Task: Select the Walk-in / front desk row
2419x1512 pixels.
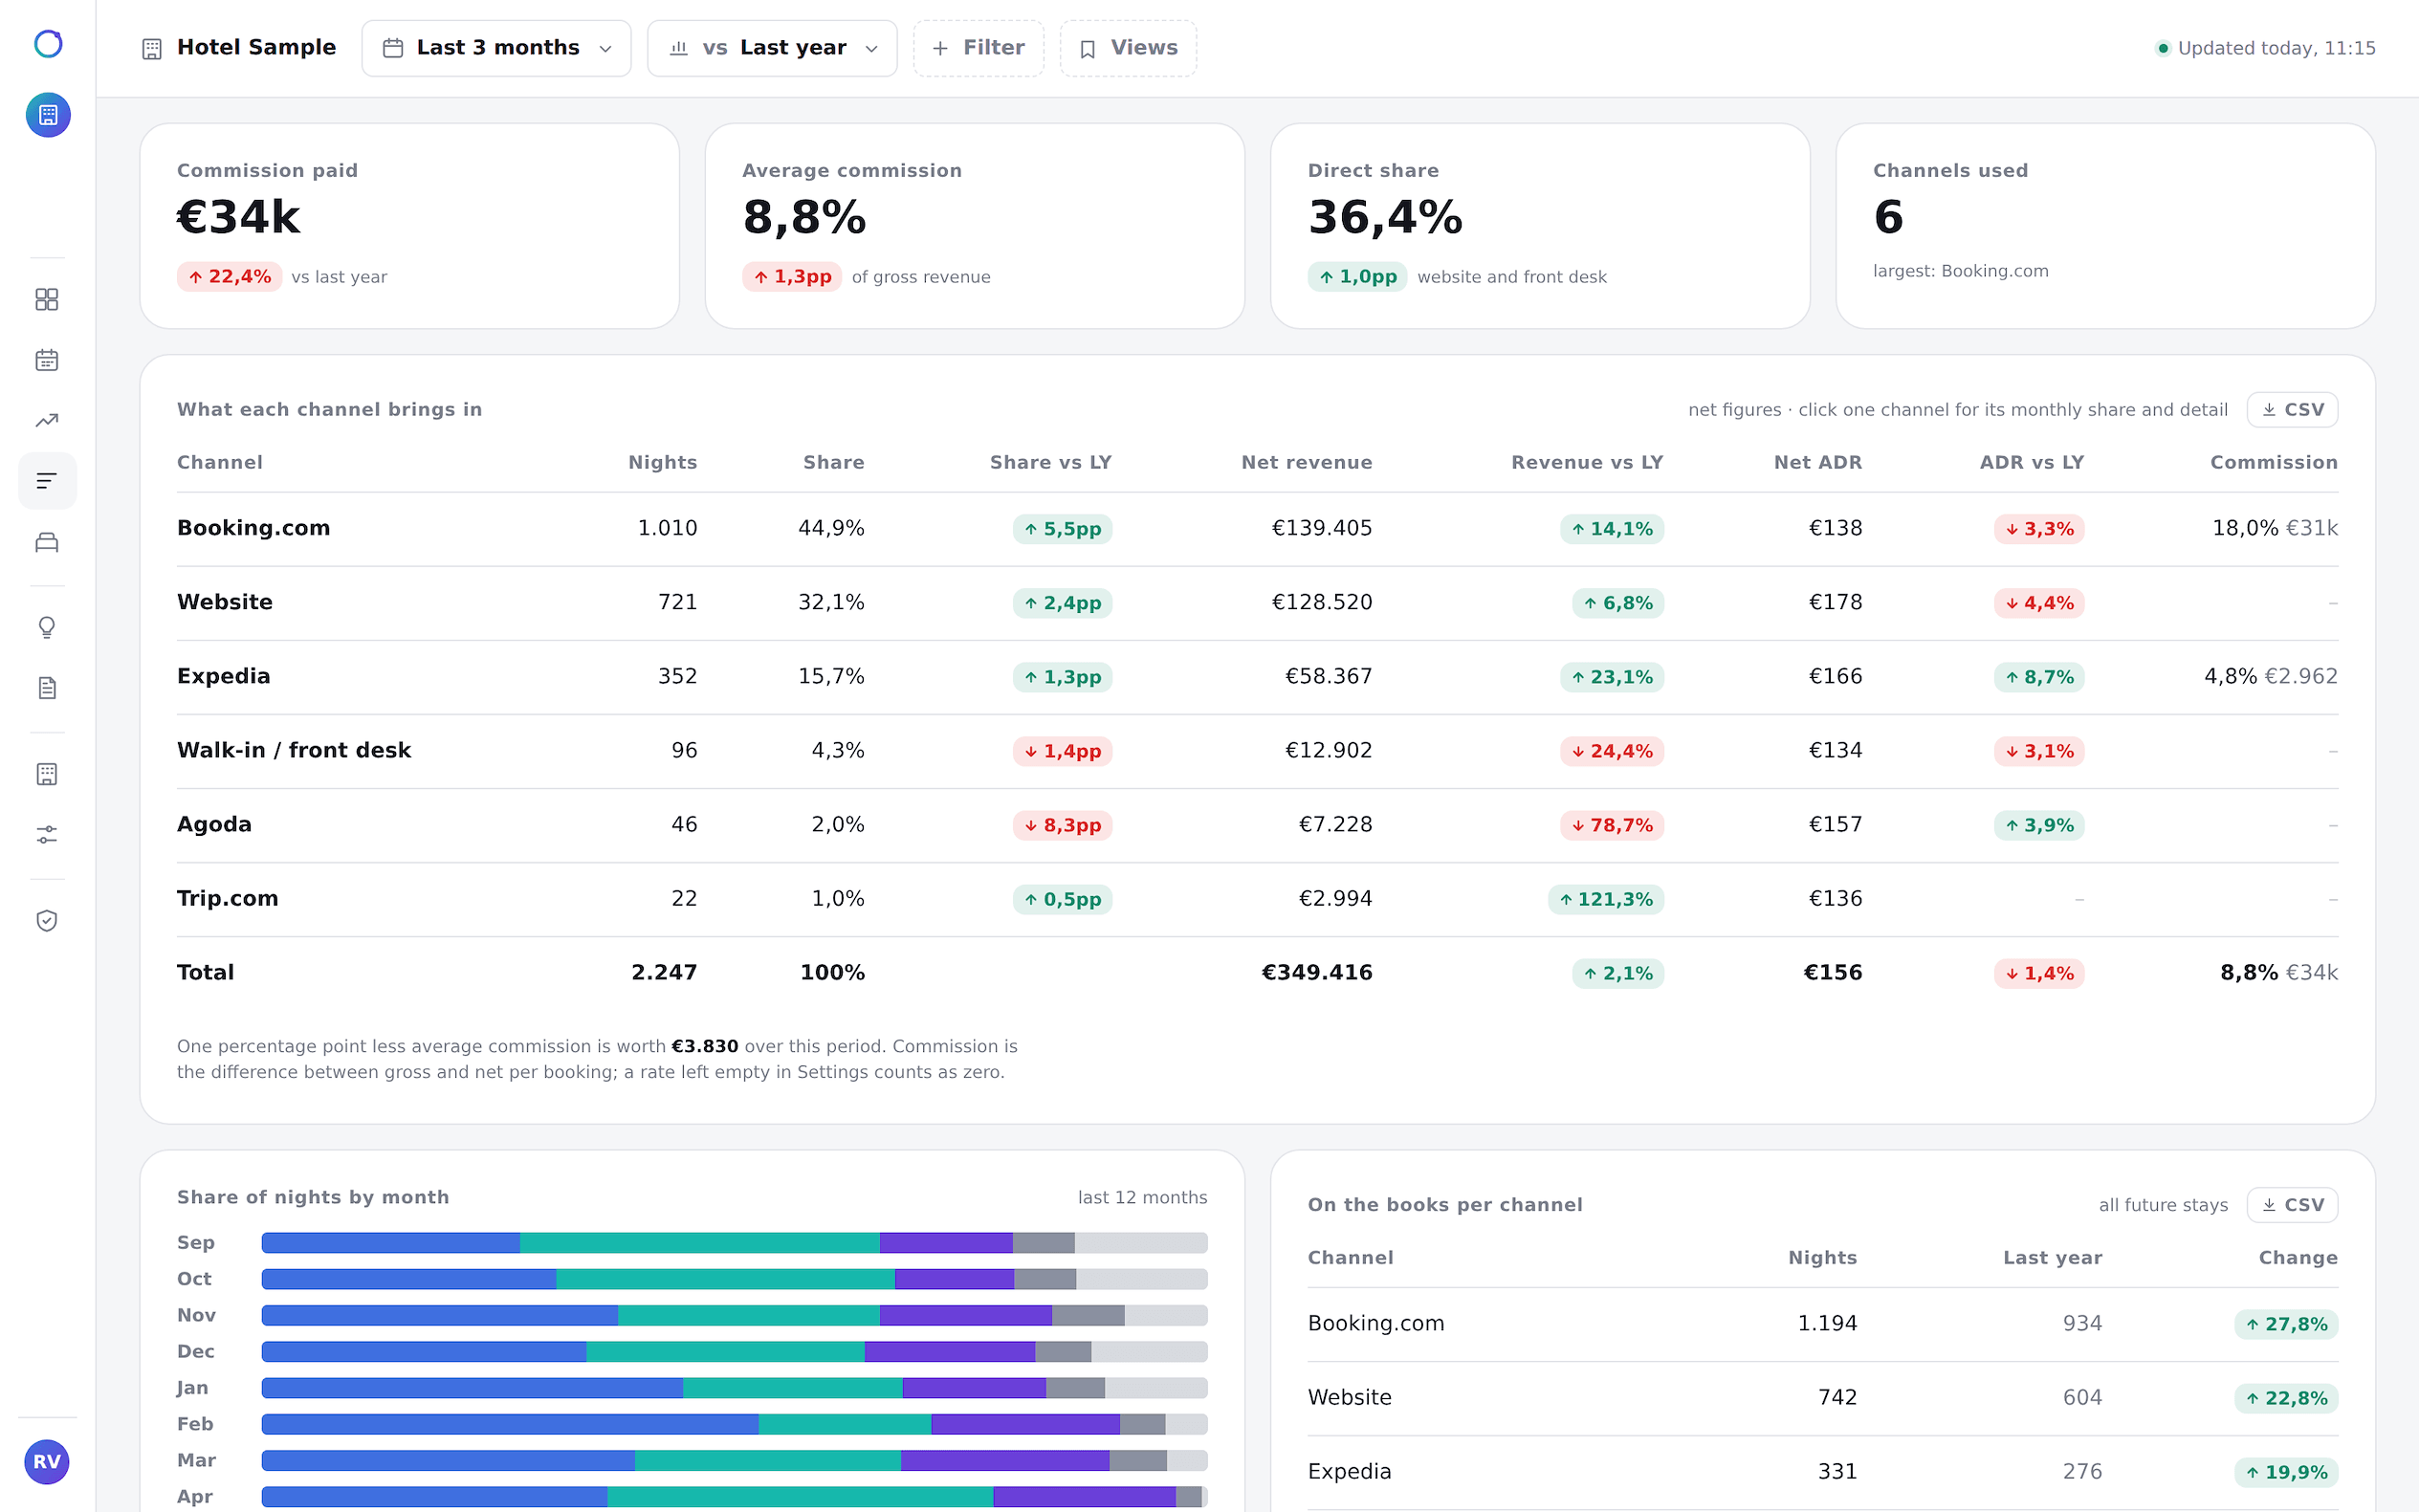Action: 1257,750
